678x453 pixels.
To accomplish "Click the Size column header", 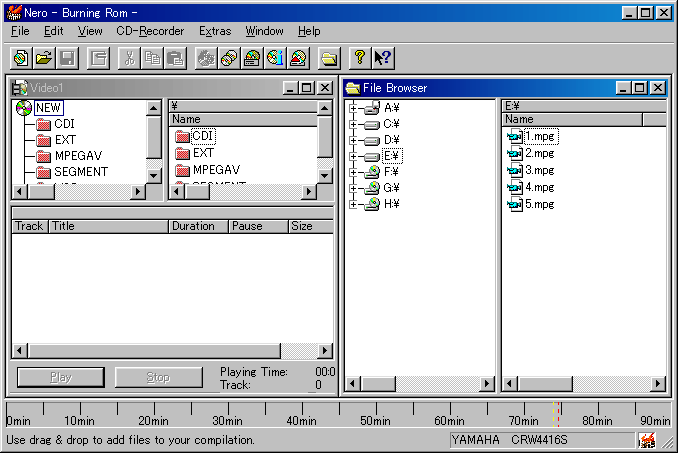I will tap(311, 226).
